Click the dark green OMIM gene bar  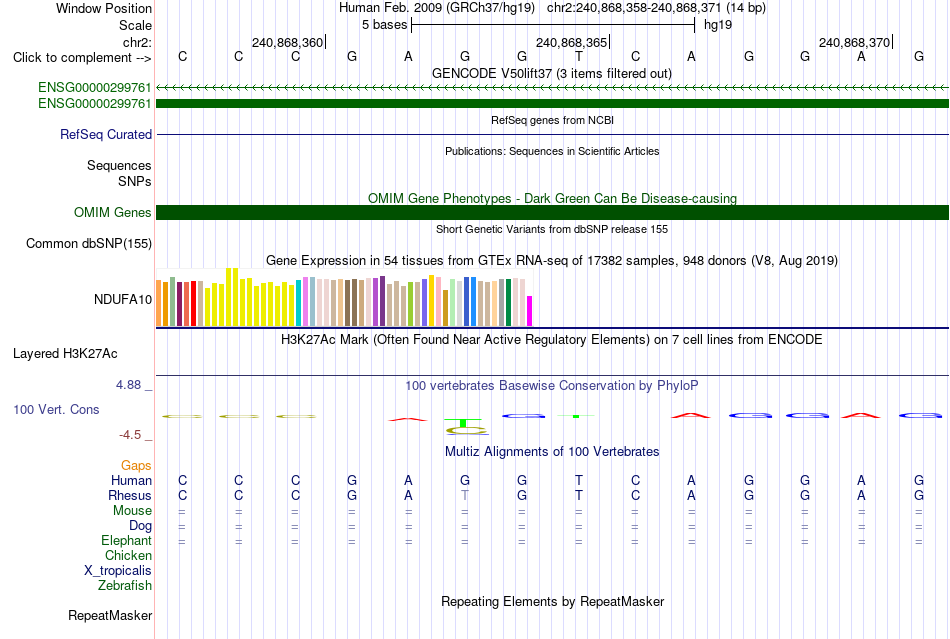(x=553, y=213)
